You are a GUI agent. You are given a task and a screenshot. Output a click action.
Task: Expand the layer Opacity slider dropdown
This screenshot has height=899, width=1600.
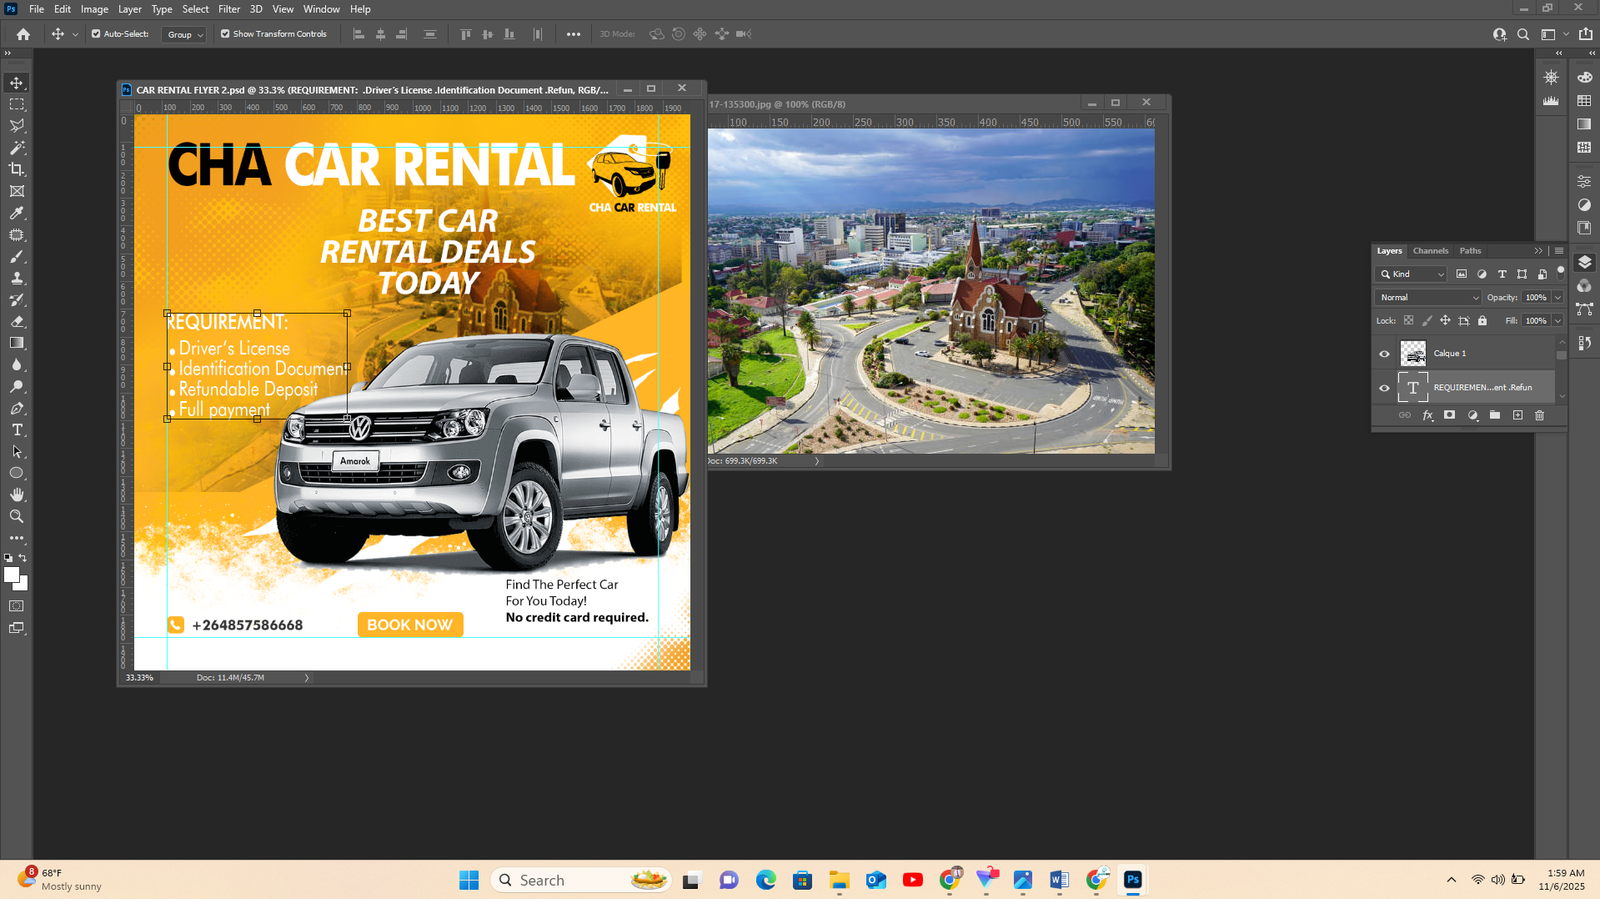click(1557, 297)
